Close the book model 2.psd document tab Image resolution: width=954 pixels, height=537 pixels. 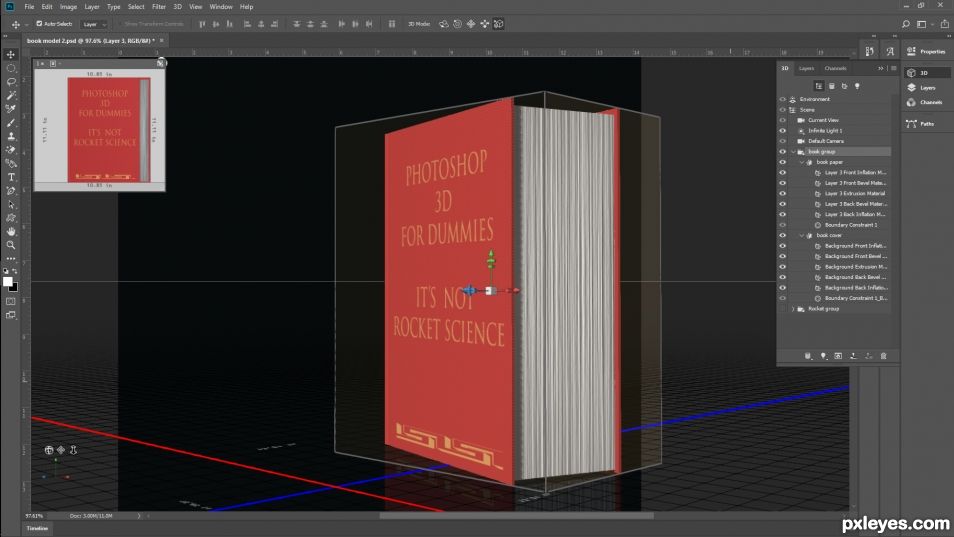pyautogui.click(x=161, y=41)
